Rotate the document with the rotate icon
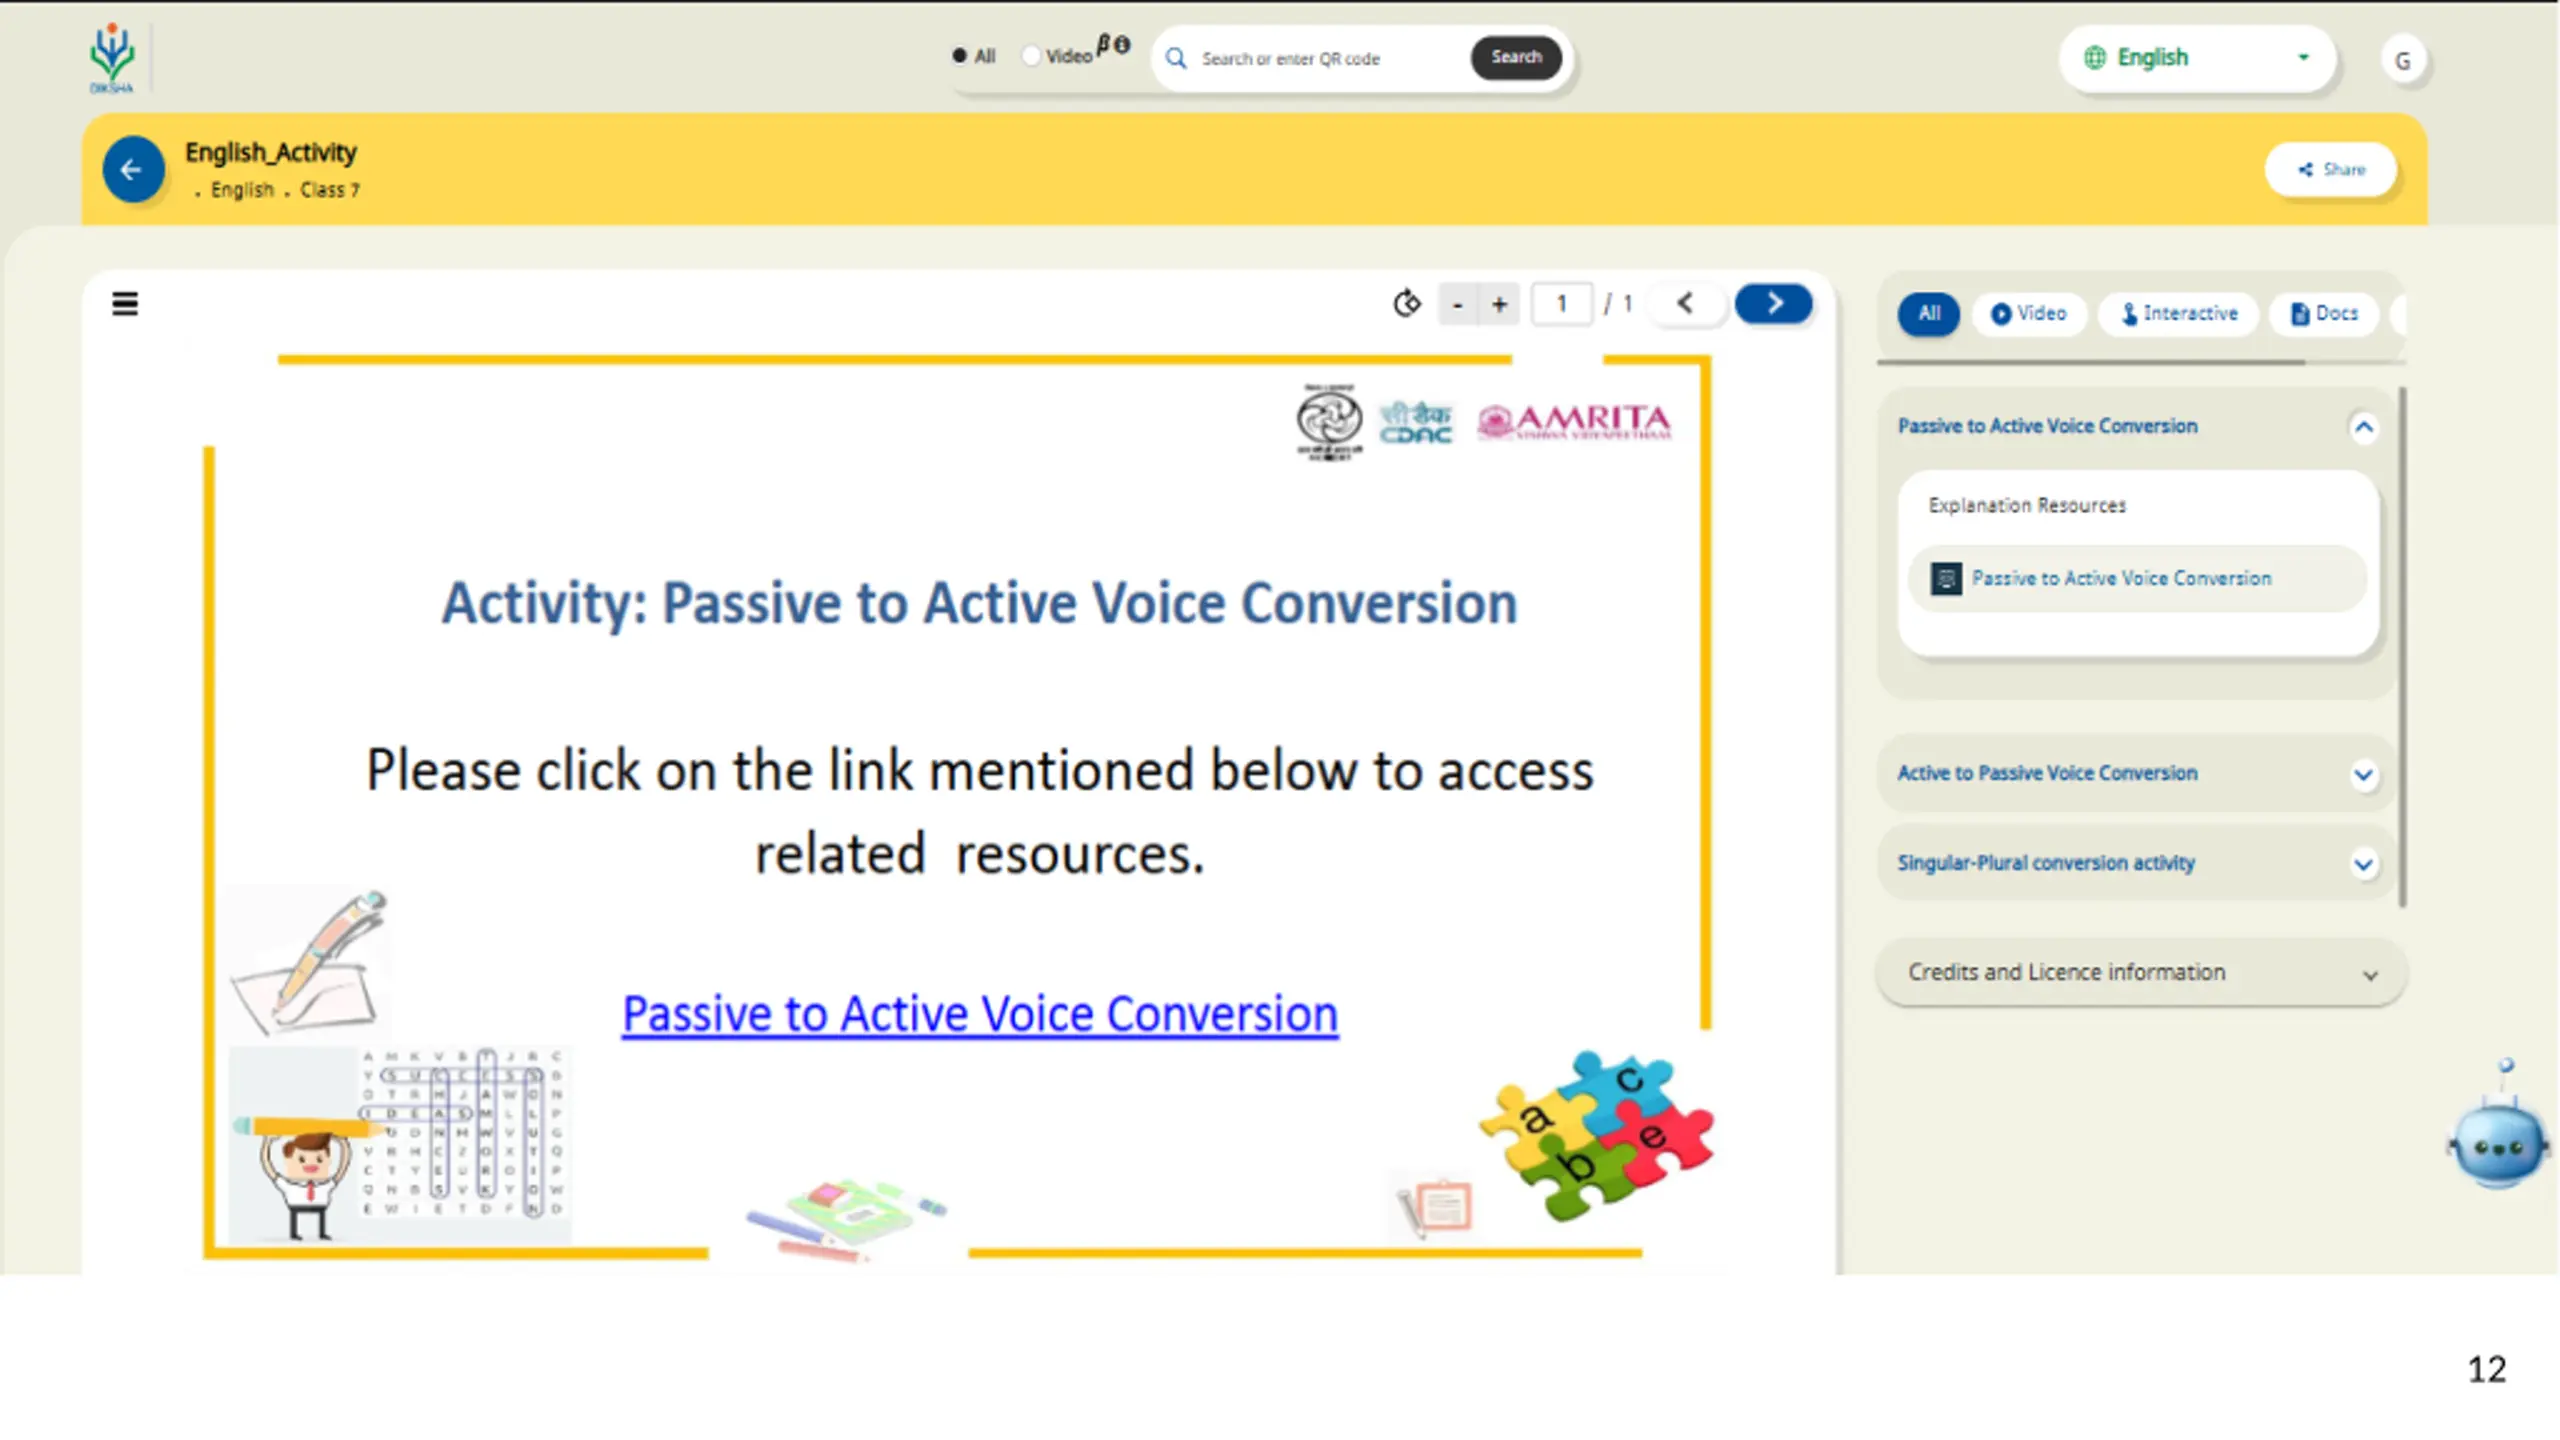The image size is (2560, 1440). pos(1407,303)
